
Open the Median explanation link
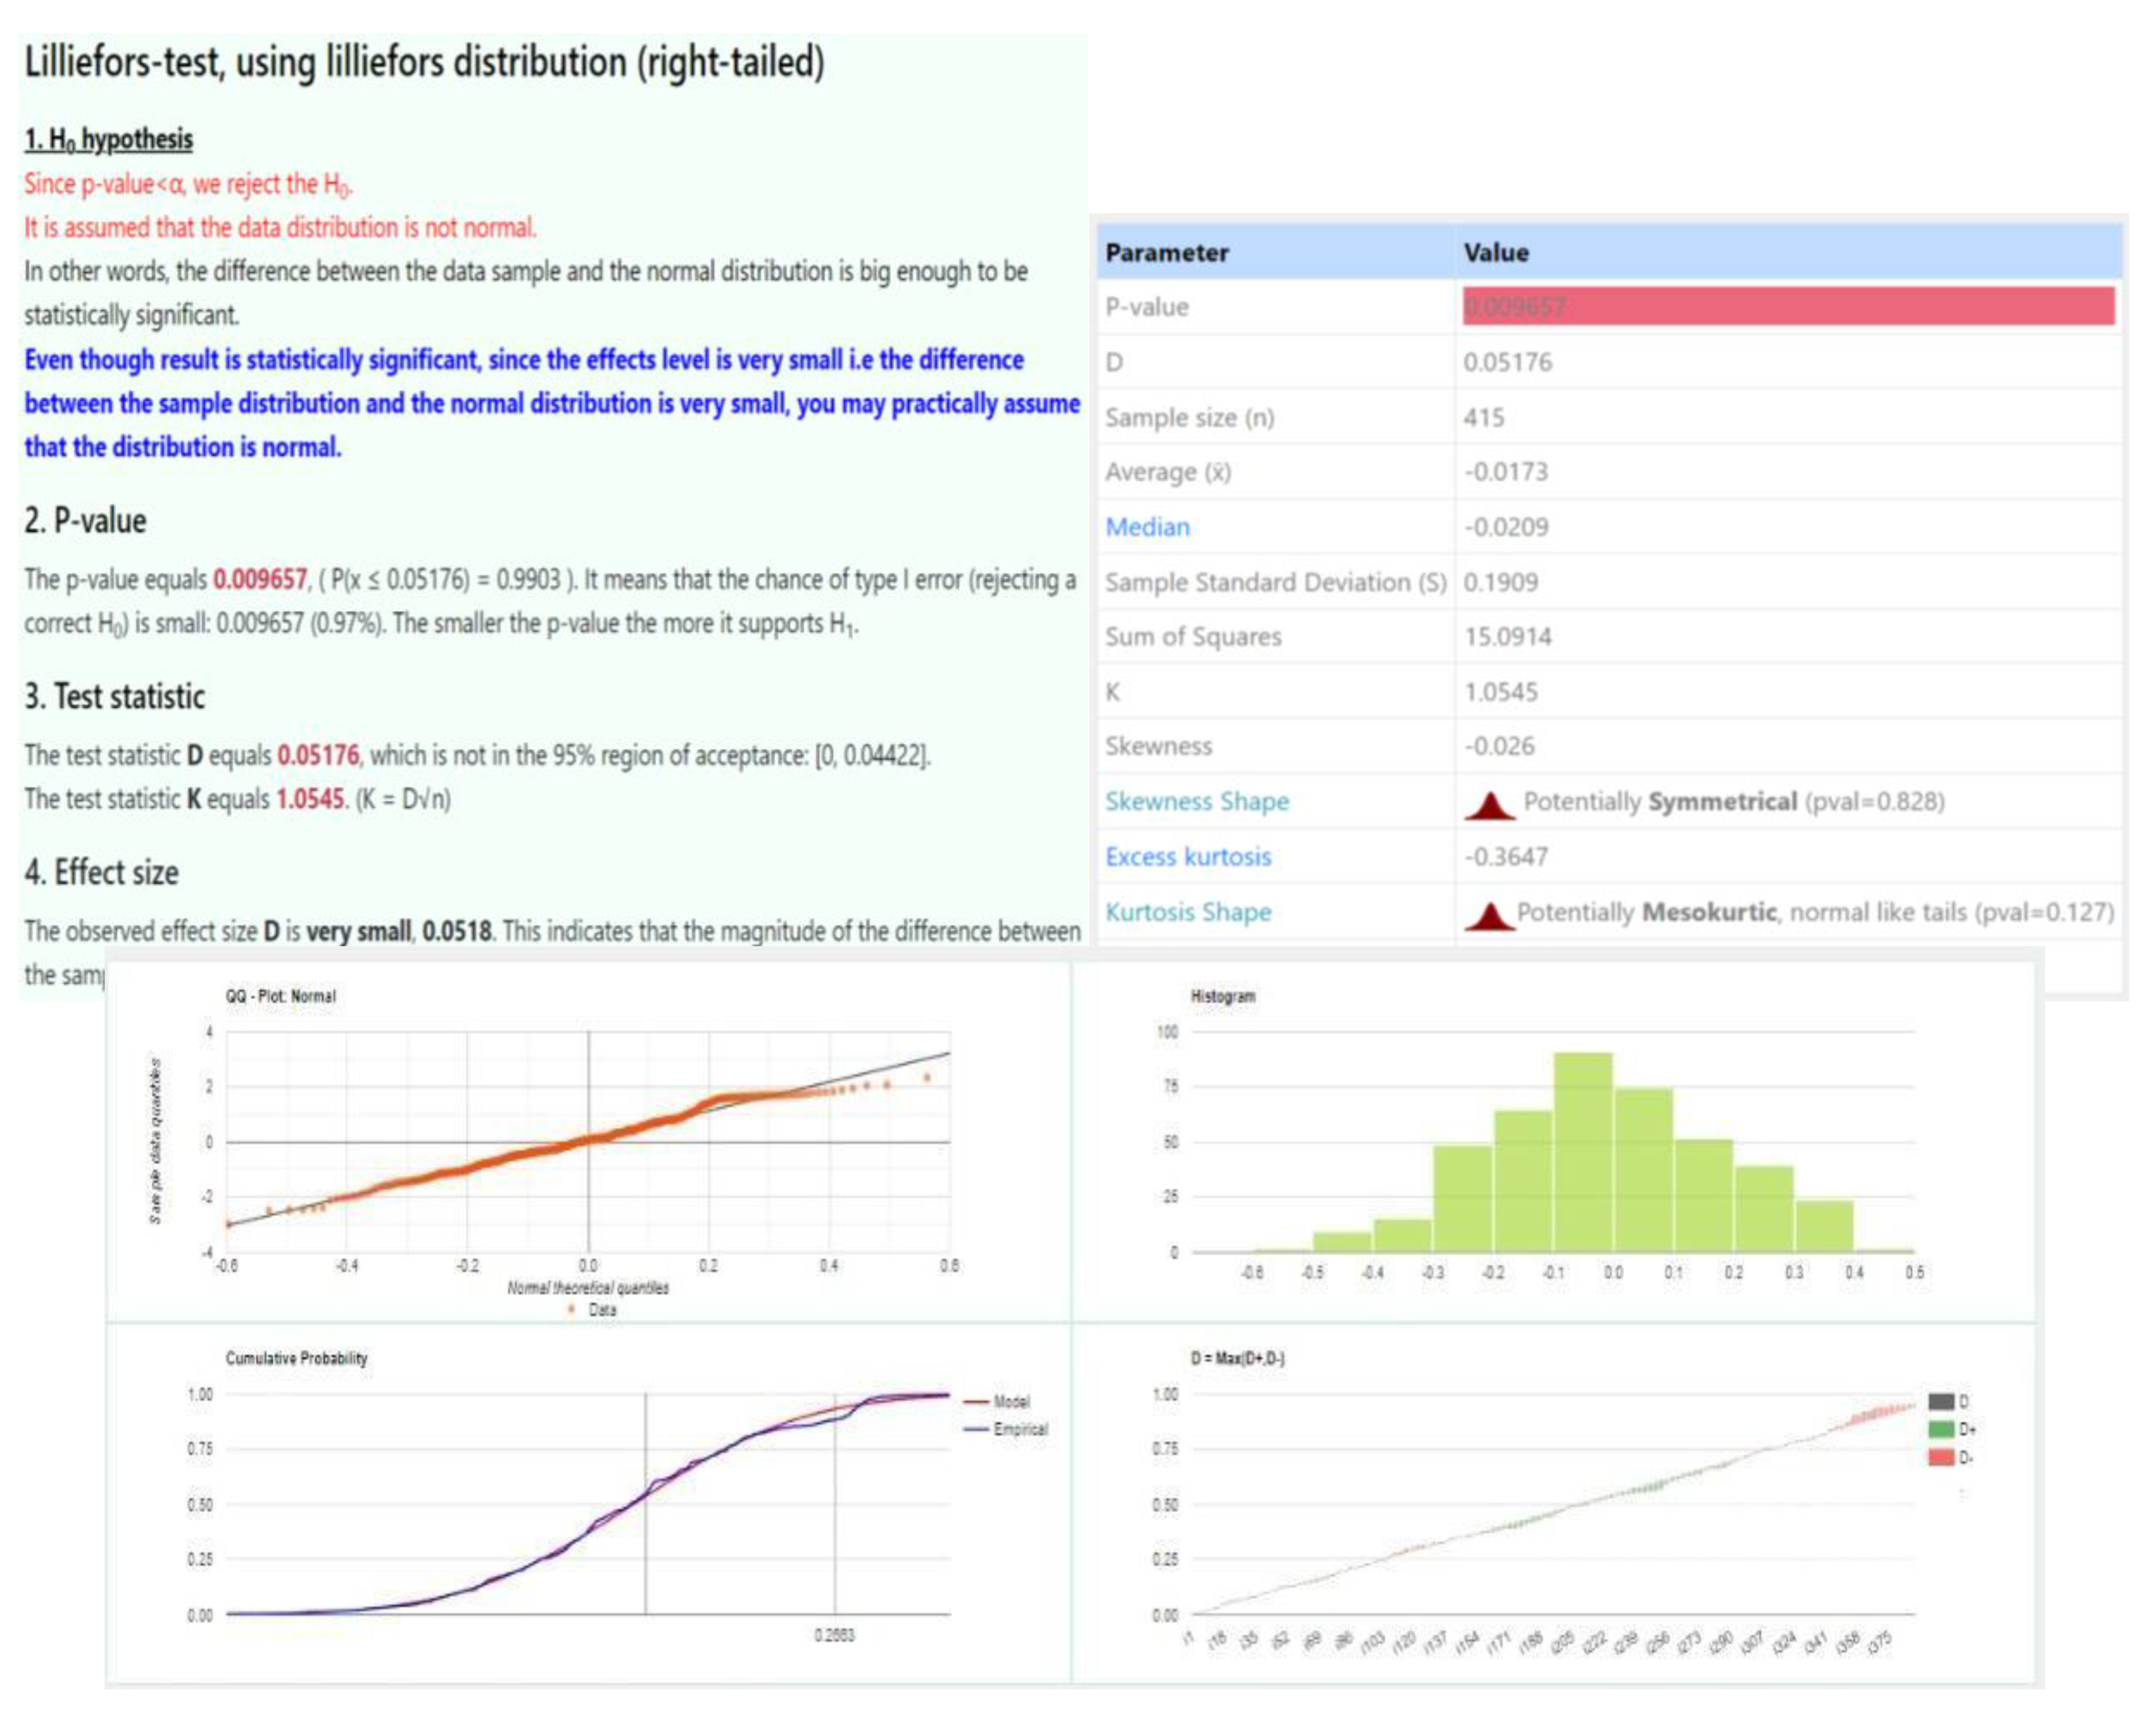1148,526
